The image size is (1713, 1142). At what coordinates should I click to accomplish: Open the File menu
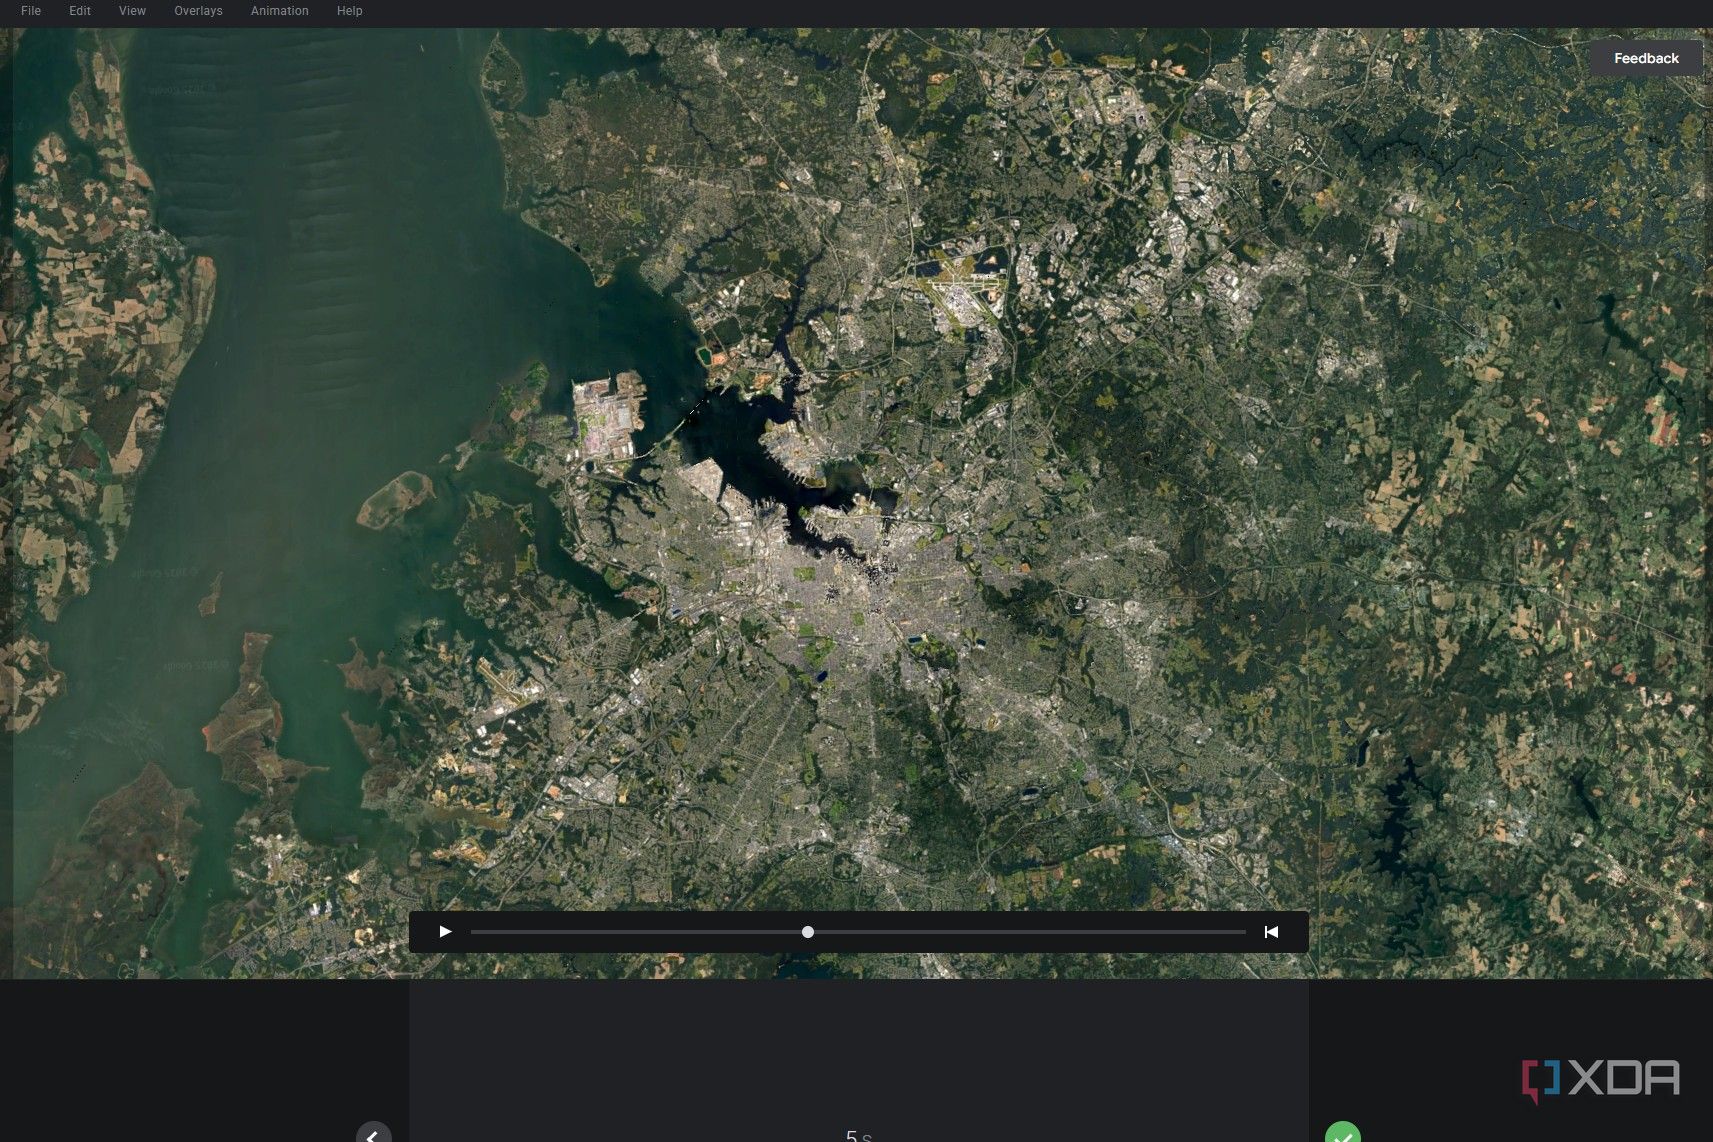click(31, 11)
